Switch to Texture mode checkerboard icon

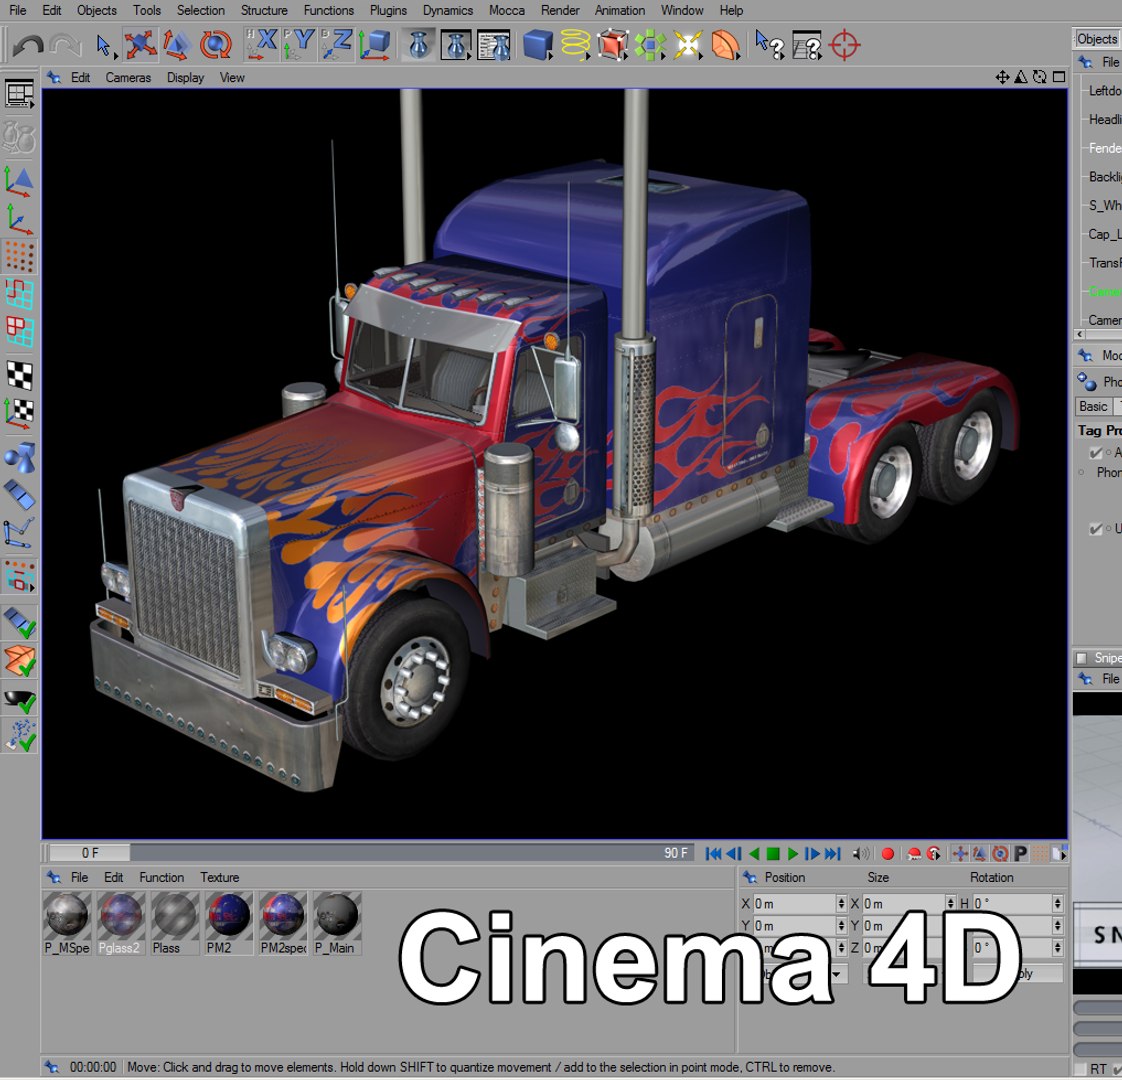[19, 375]
